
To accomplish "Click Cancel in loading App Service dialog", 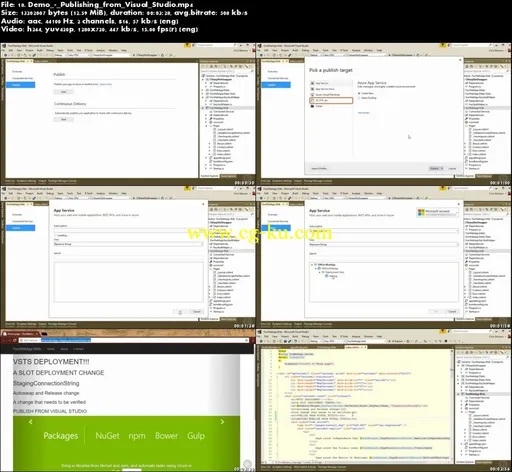I will [x=197, y=312].
